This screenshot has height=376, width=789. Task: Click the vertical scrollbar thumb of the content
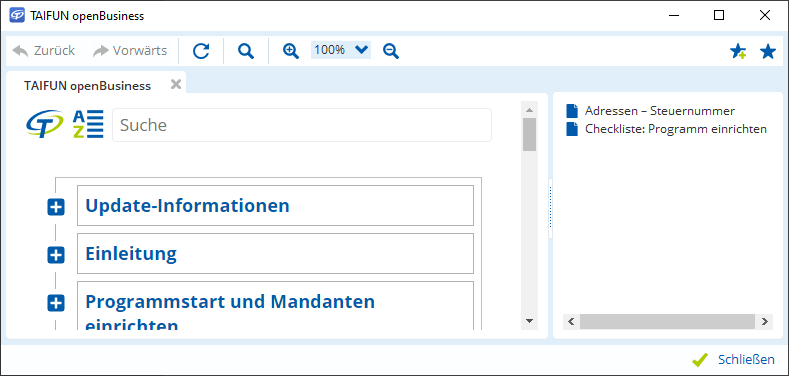[529, 134]
